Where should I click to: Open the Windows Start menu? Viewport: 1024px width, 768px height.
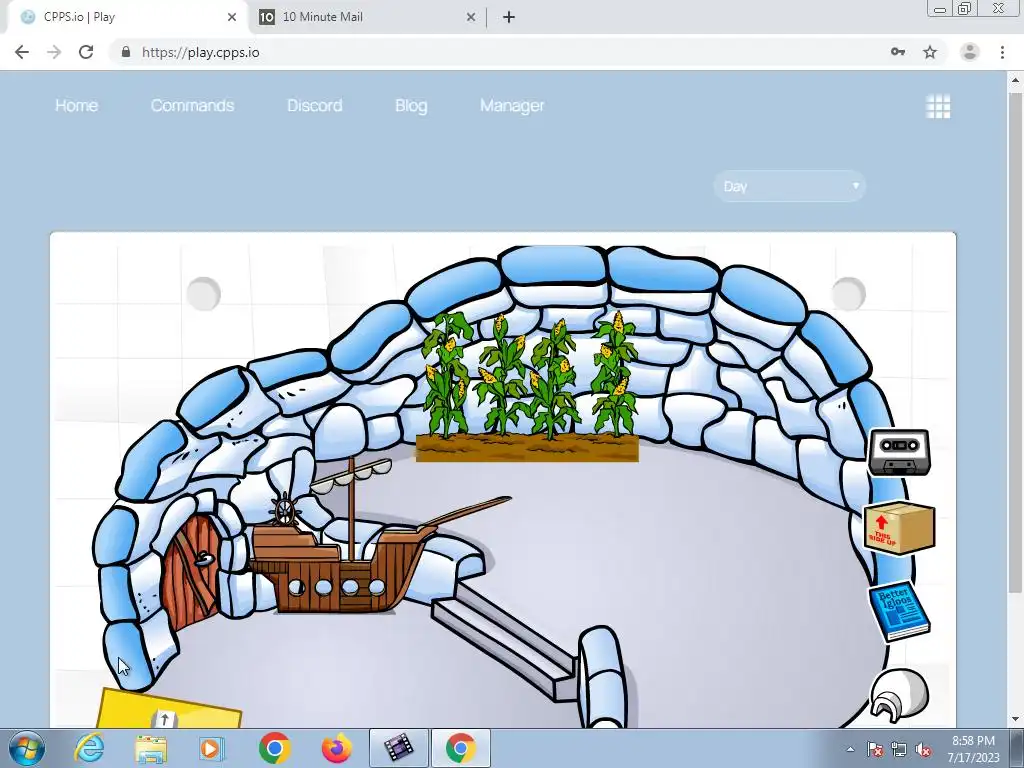[x=26, y=749]
